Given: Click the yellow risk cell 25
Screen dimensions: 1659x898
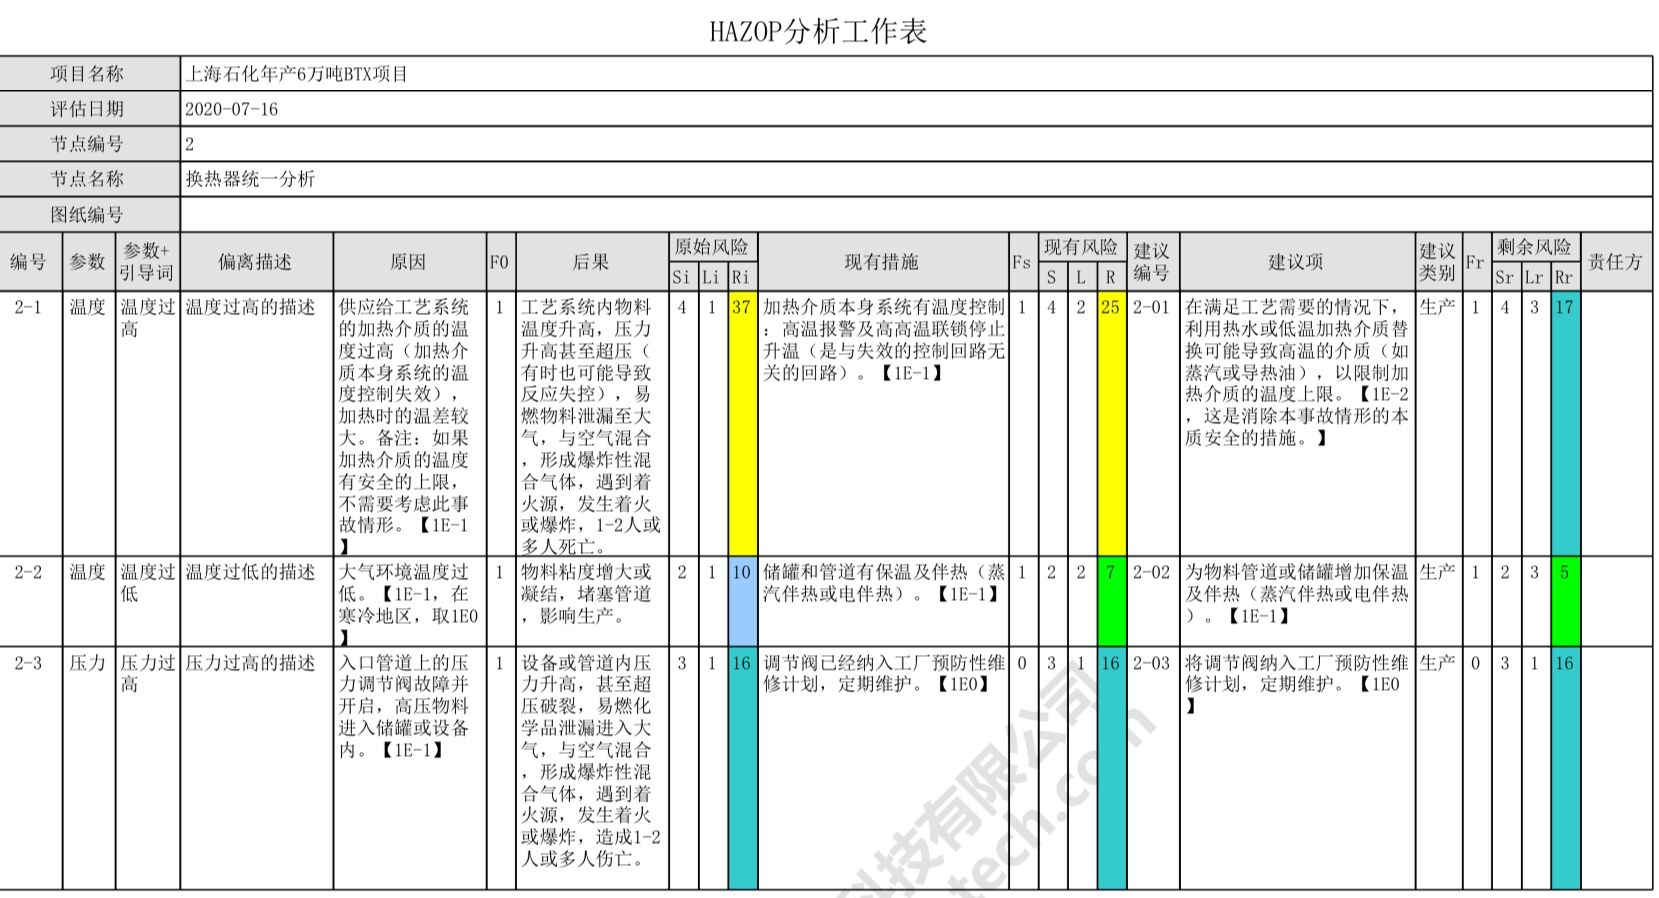Looking at the screenshot, I should [1111, 424].
